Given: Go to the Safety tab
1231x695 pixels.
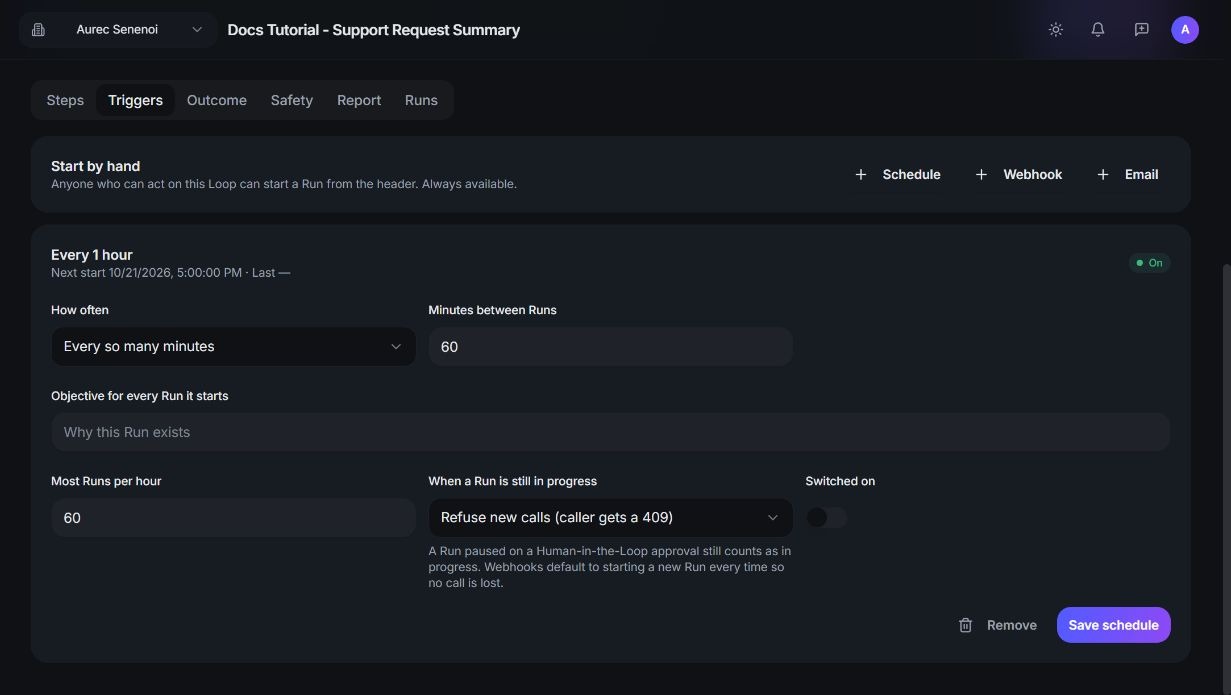Looking at the screenshot, I should tap(292, 100).
